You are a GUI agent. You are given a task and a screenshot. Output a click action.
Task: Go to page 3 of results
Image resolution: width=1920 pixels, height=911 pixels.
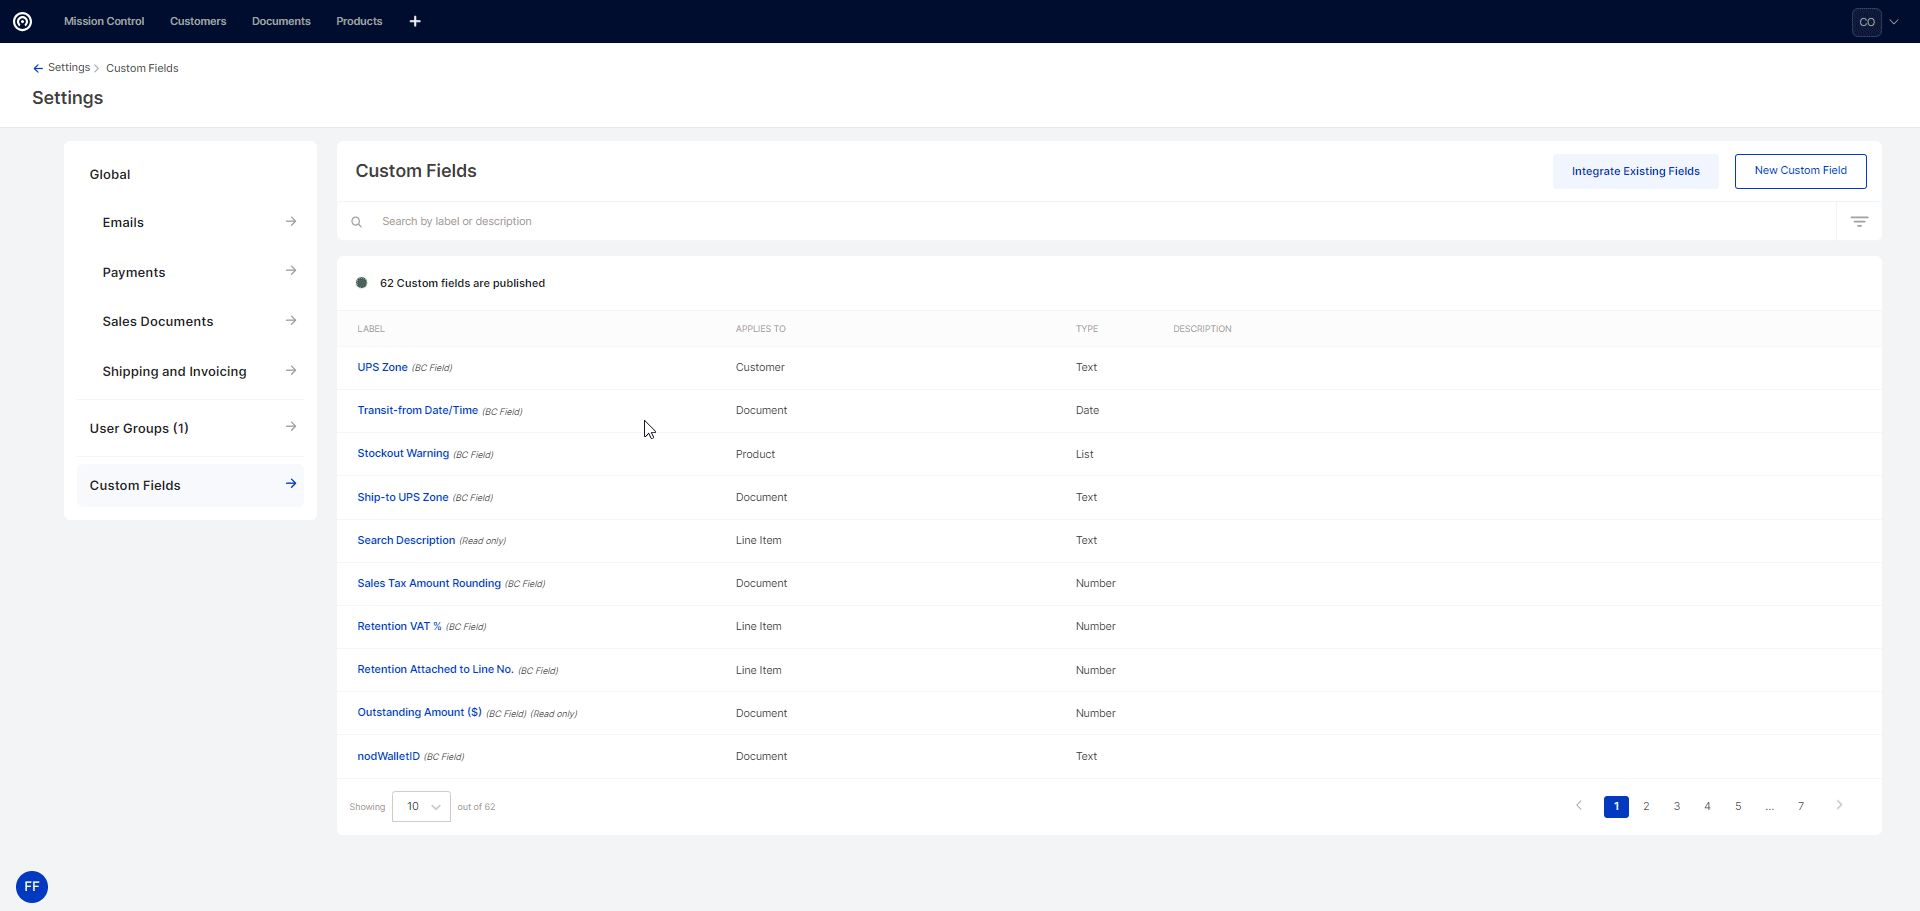click(1677, 806)
